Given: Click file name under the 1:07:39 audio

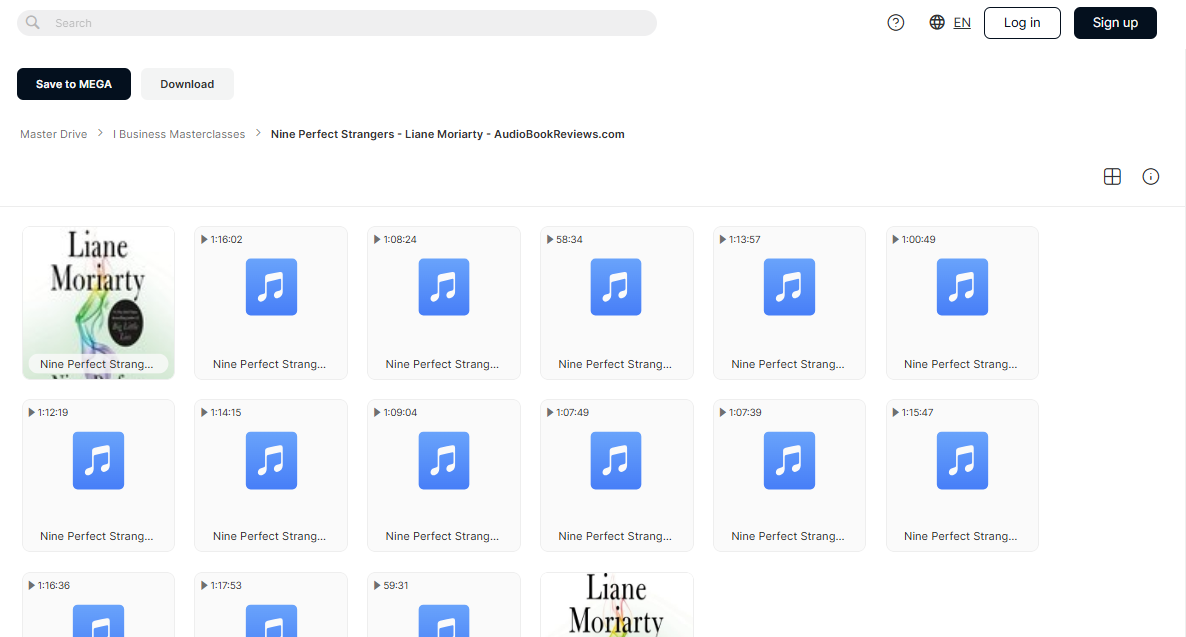Looking at the screenshot, I should point(788,536).
